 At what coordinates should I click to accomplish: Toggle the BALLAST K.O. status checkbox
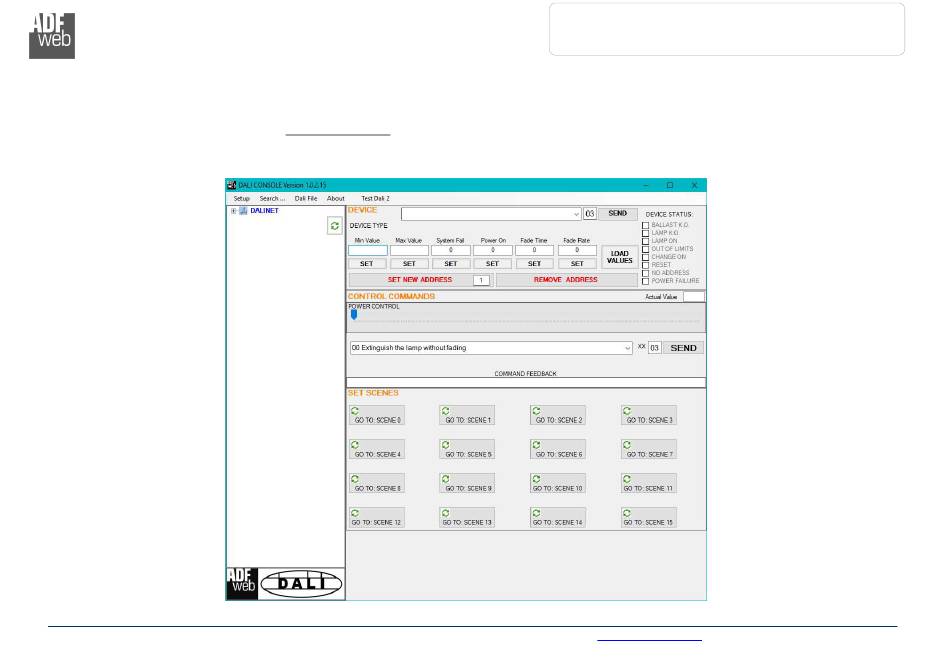click(645, 225)
